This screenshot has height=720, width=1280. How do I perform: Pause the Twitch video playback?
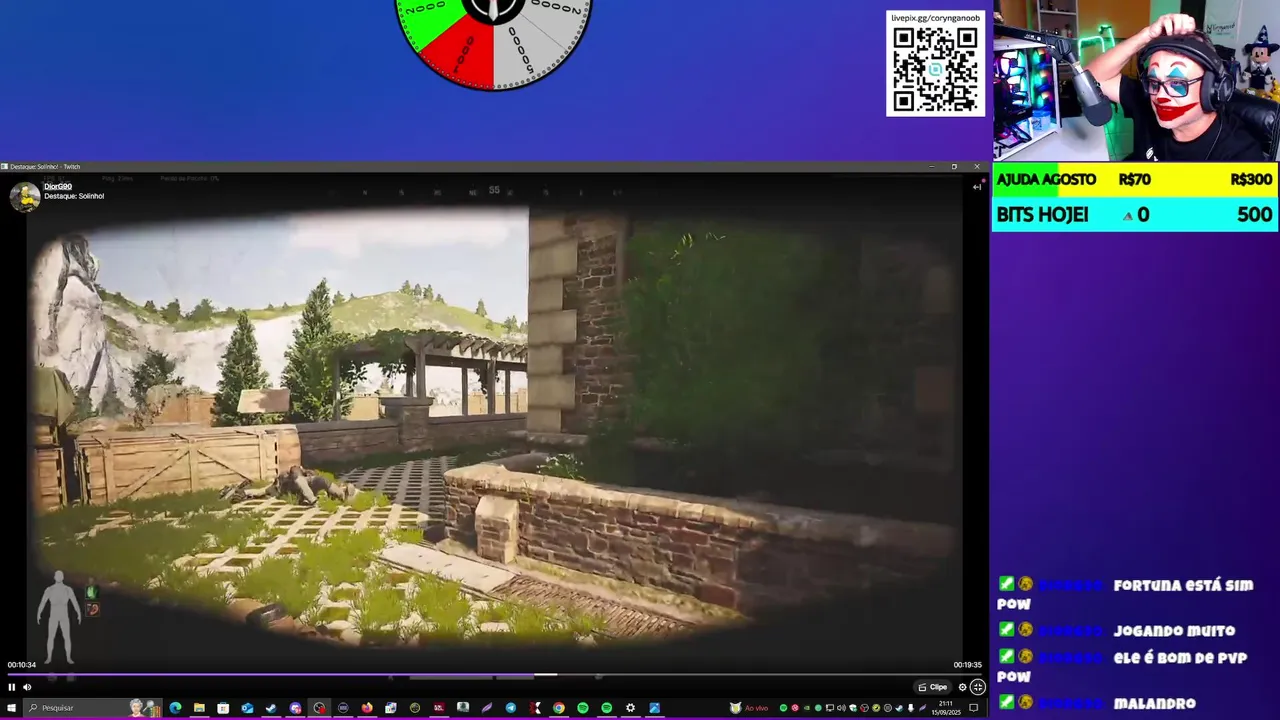click(12, 687)
